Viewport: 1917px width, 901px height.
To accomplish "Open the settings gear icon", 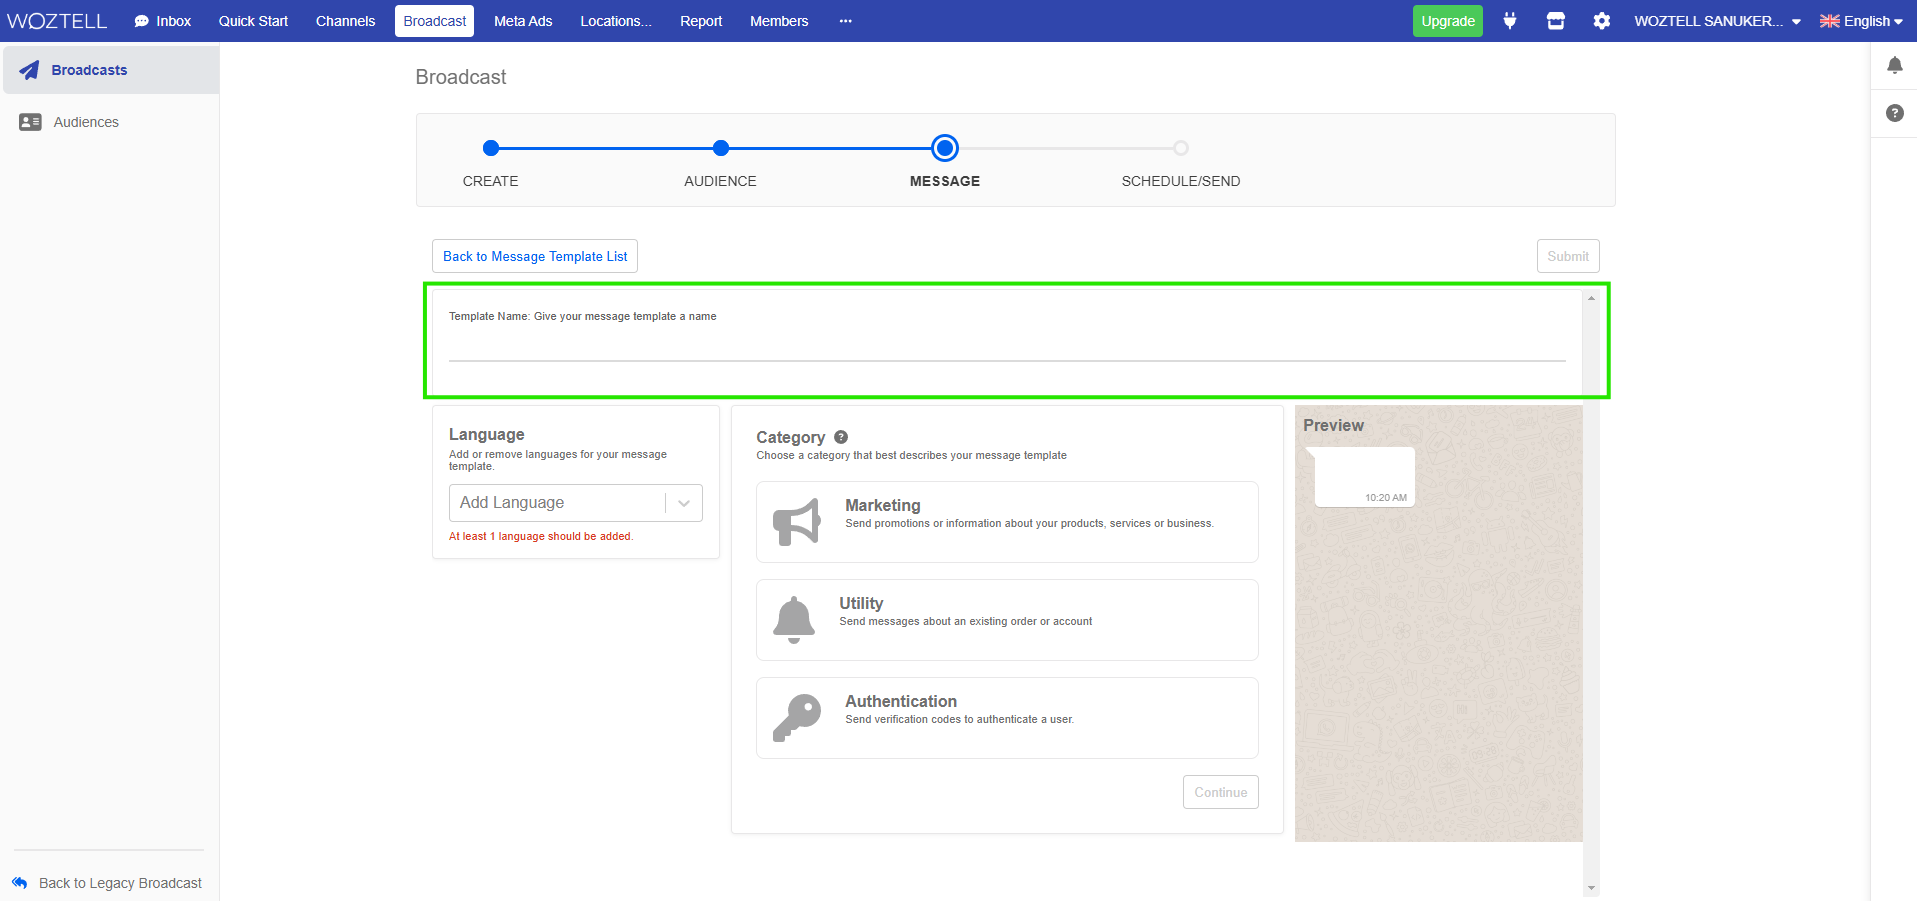I will click(1602, 20).
